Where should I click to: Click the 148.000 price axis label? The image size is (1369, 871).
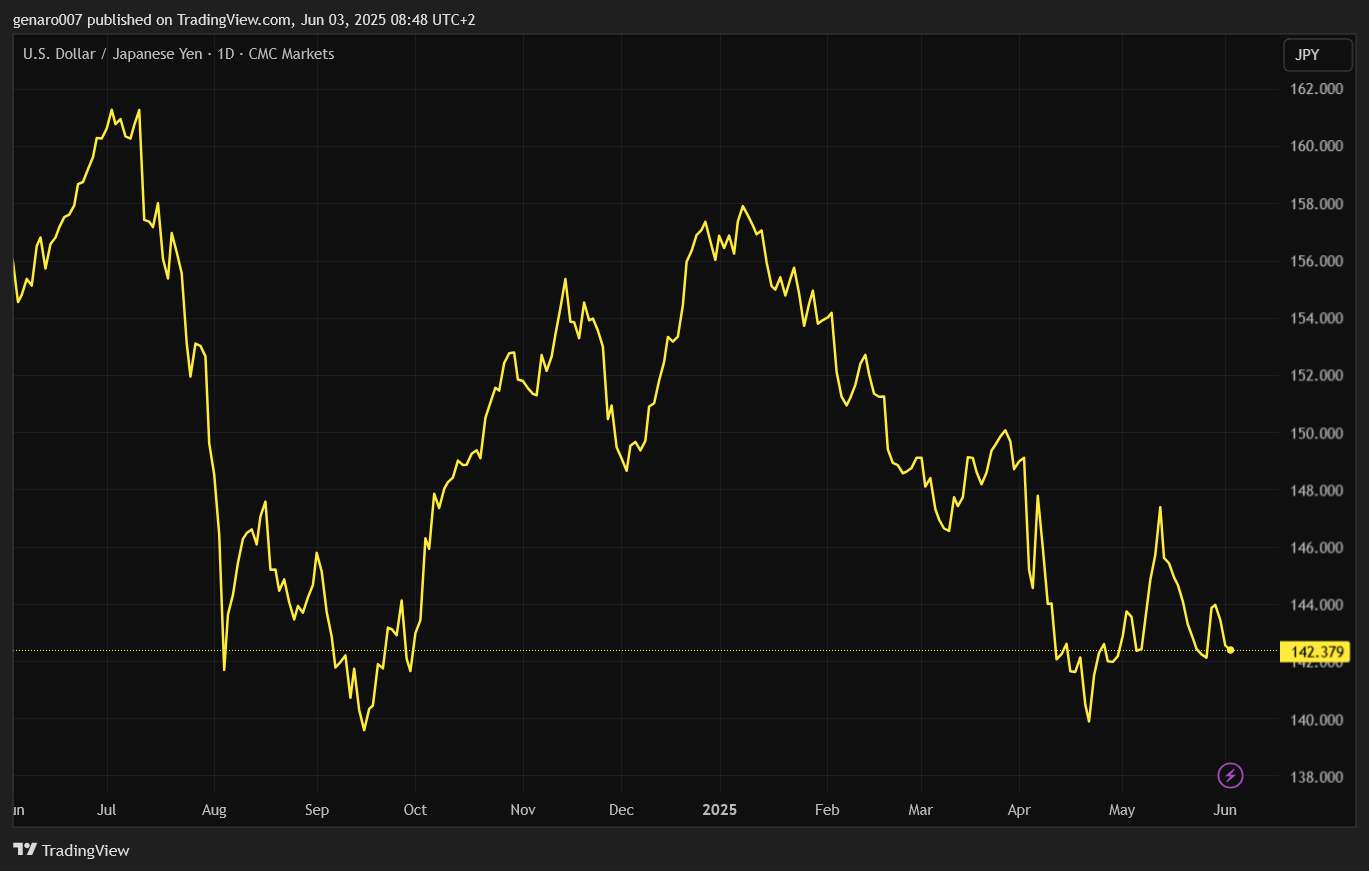click(1317, 491)
